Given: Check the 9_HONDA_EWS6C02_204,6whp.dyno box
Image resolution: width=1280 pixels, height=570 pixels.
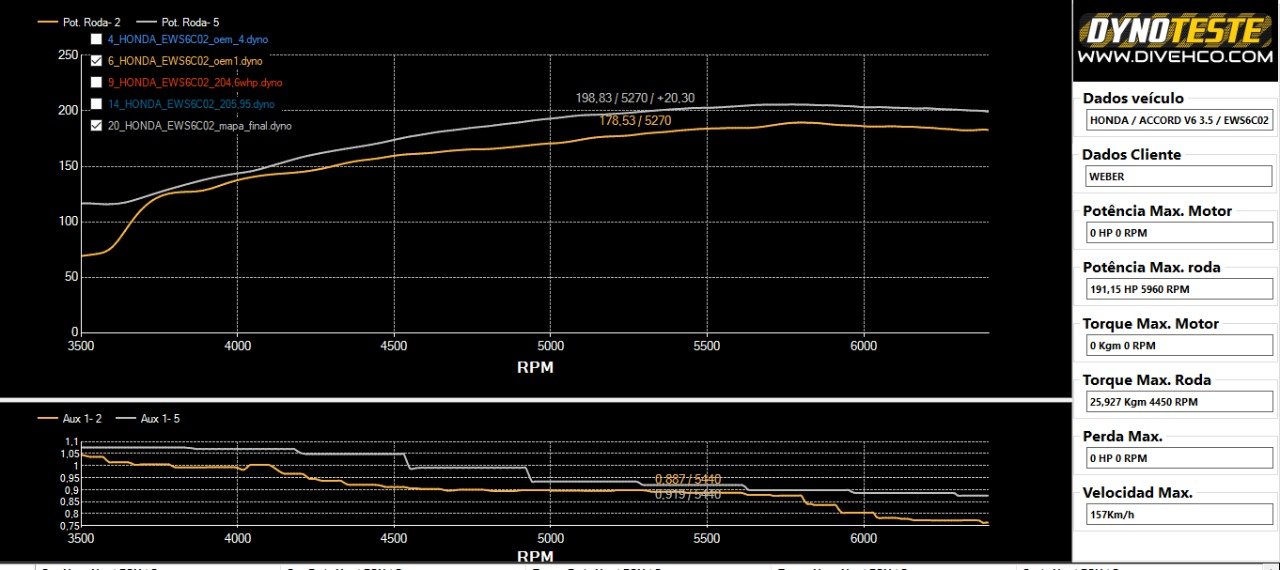Looking at the screenshot, I should pos(96,83).
